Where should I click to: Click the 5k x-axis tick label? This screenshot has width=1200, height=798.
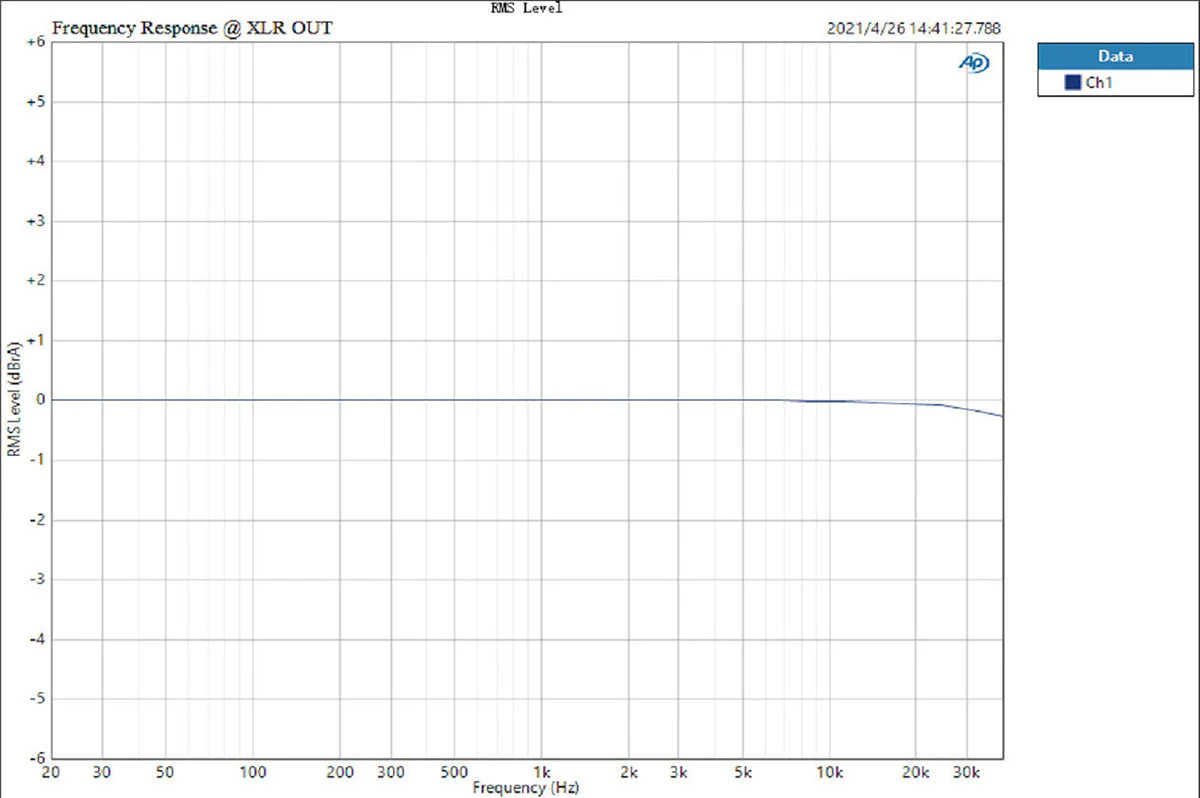742,773
